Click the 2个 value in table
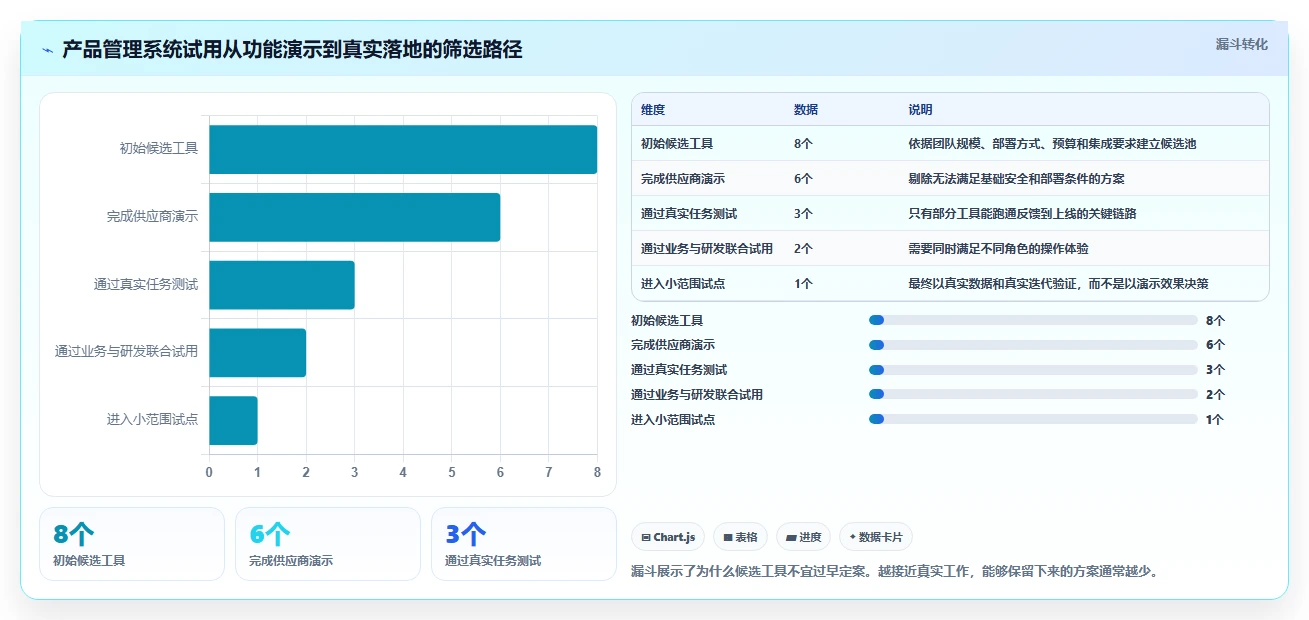The image size is (1309, 620). 803,249
